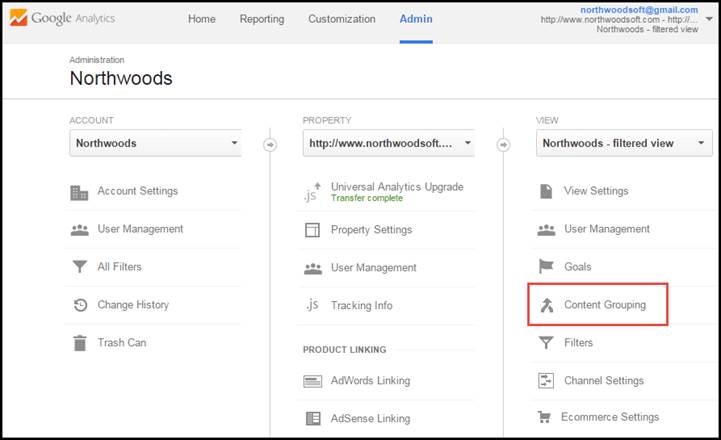This screenshot has width=721, height=440.
Task: Click the view User Management people icon
Action: [546, 229]
